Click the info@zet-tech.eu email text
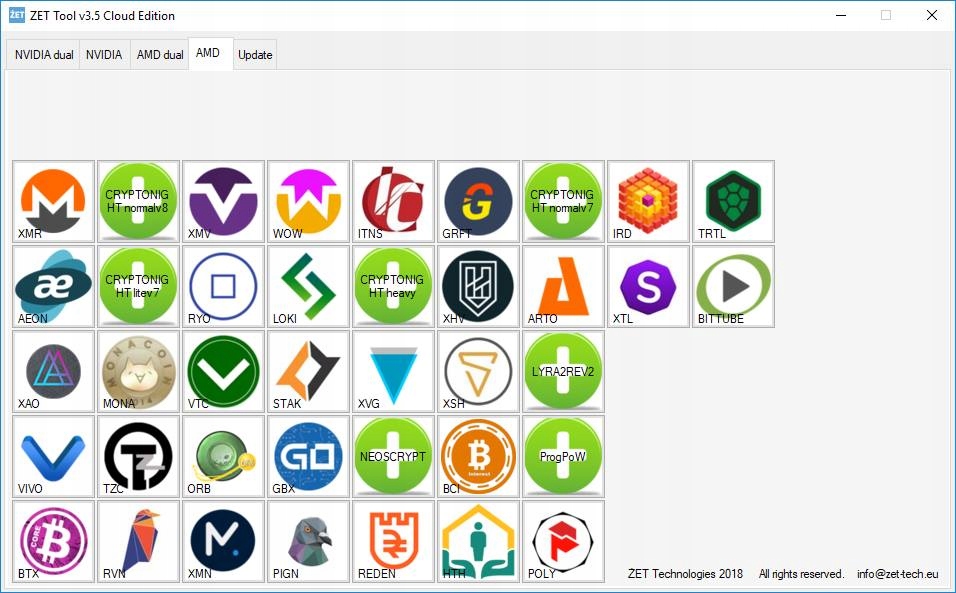The width and height of the screenshot is (956, 593). [x=897, y=573]
